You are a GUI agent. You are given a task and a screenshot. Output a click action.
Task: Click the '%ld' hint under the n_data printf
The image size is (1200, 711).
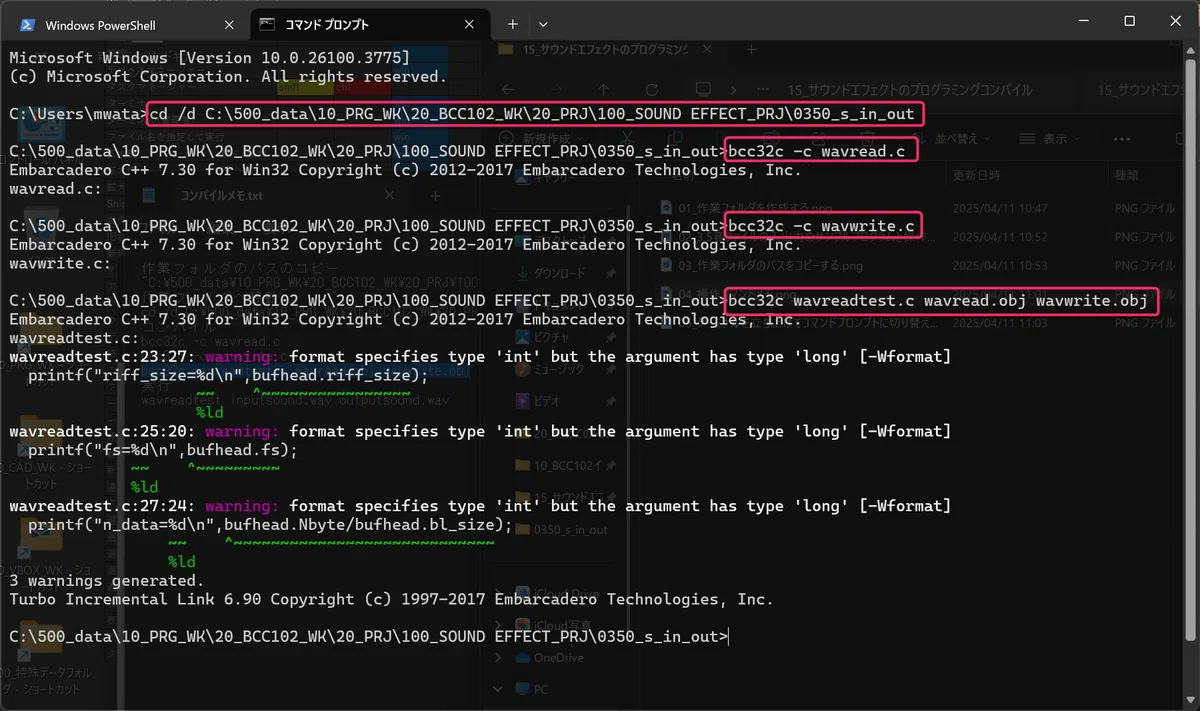182,562
